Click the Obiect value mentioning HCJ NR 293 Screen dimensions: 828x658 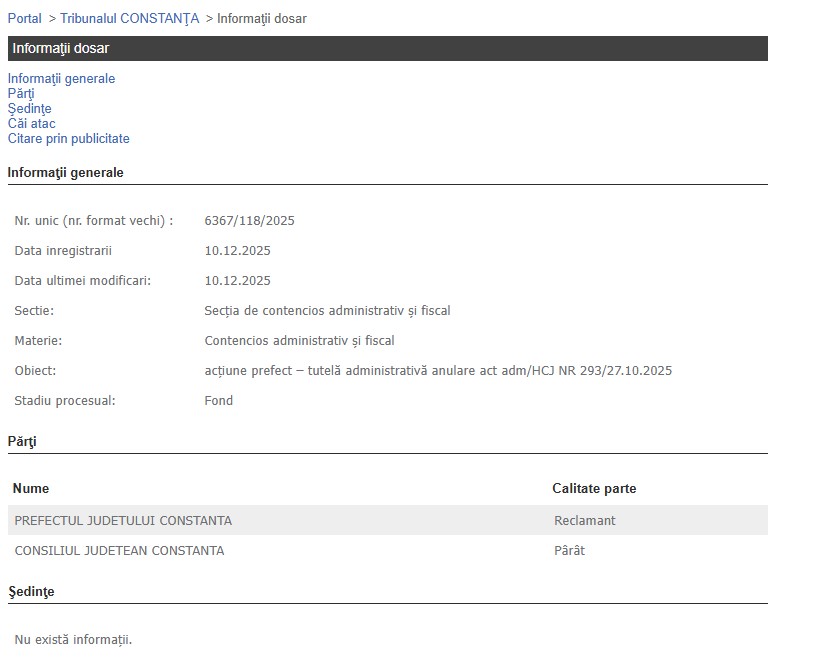tap(437, 371)
